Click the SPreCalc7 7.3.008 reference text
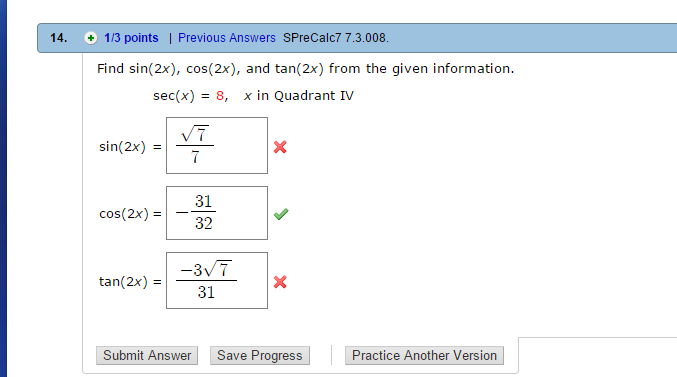 336,38
